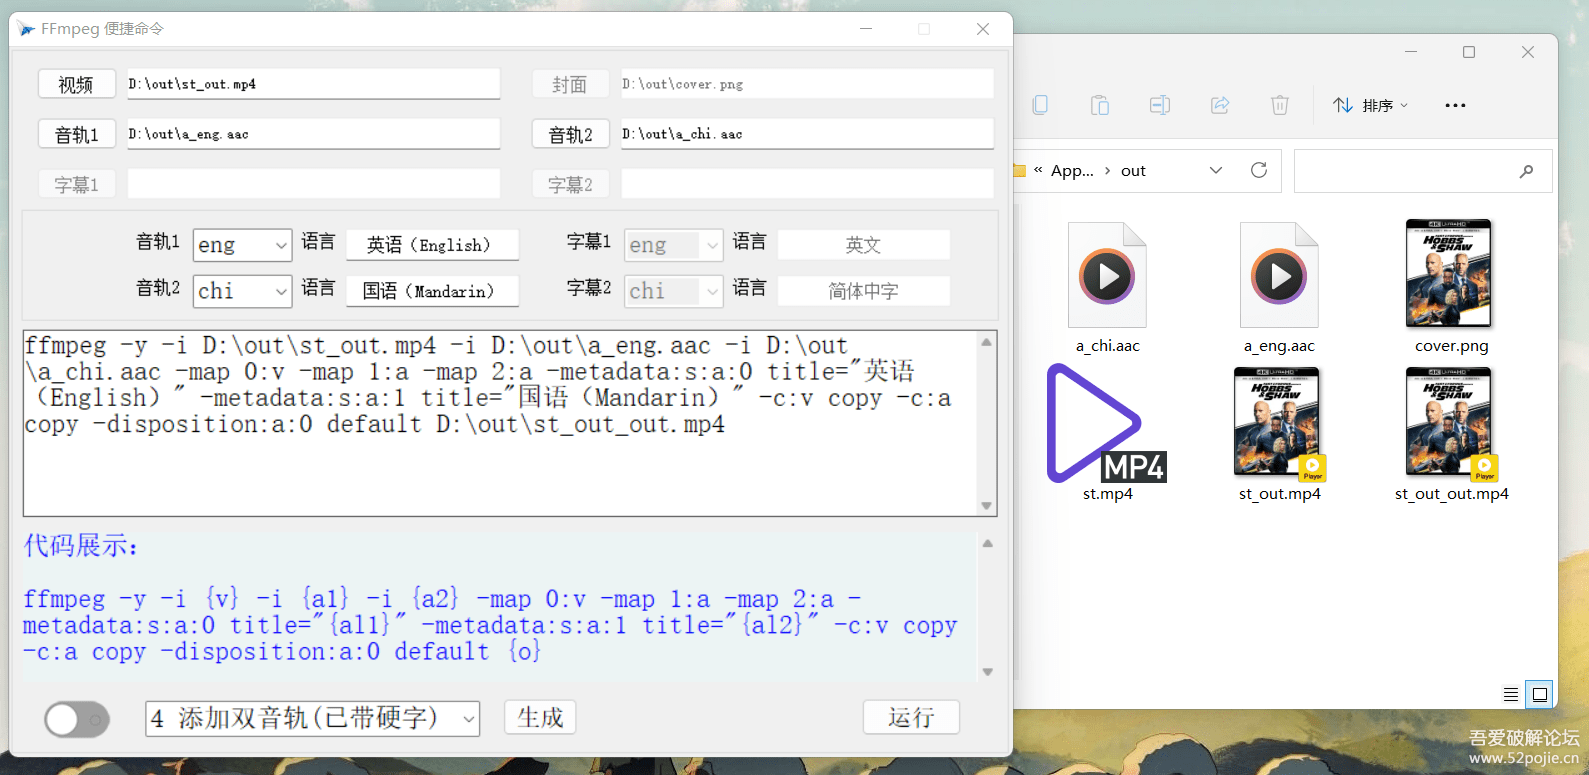
Task: Click the 生成 button
Action: click(x=540, y=717)
